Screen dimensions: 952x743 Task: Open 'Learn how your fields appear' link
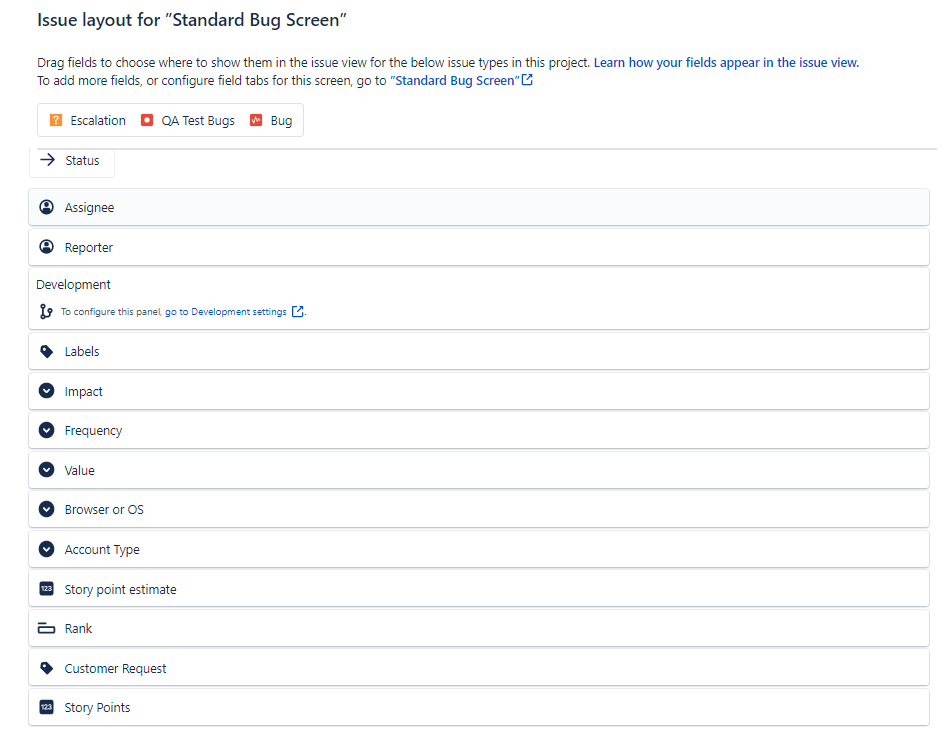coord(726,62)
